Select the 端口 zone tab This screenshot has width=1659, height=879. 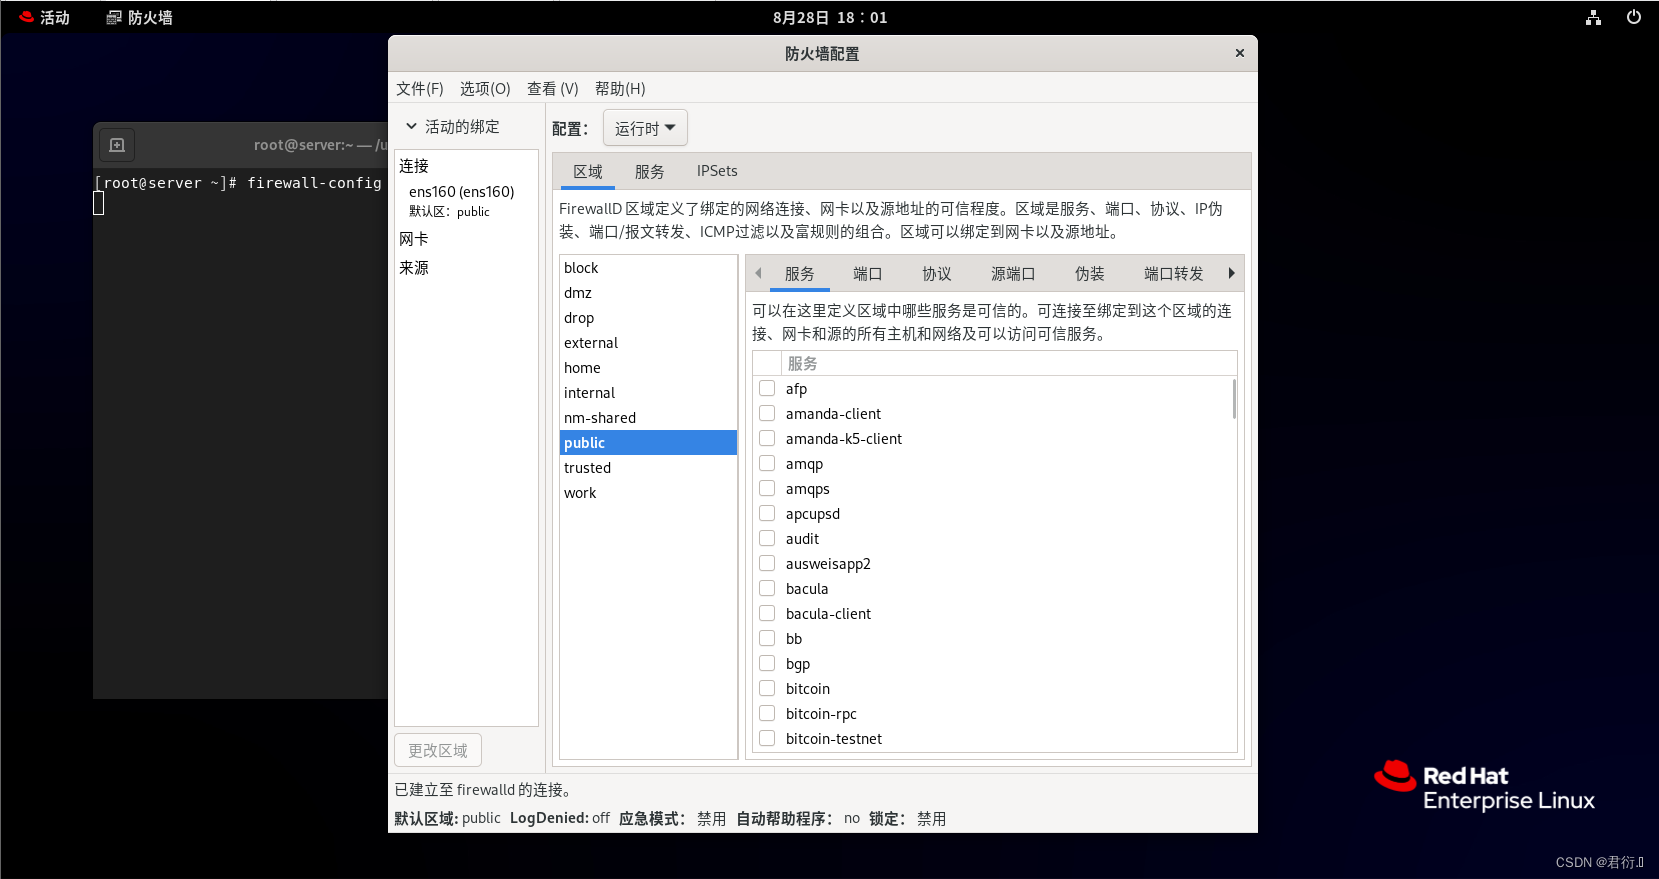tap(868, 274)
